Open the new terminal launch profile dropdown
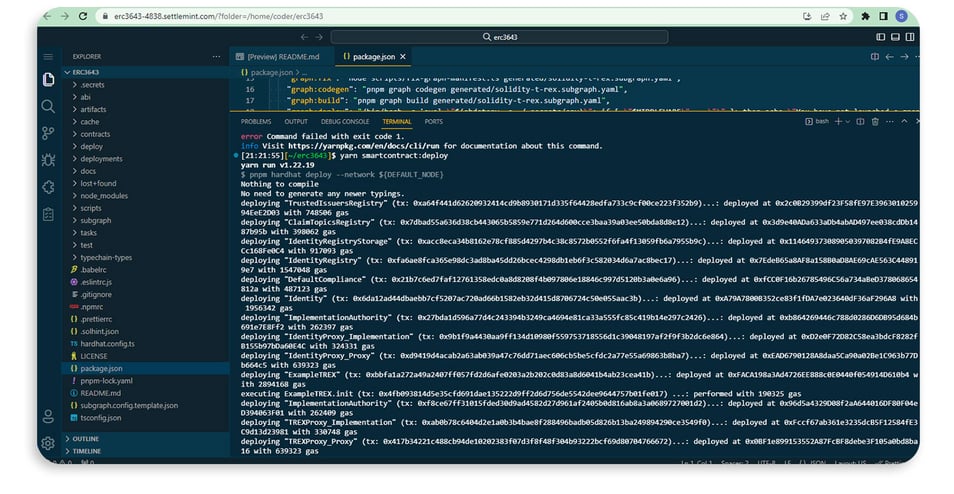This screenshot has height=494, width=954. tap(848, 122)
